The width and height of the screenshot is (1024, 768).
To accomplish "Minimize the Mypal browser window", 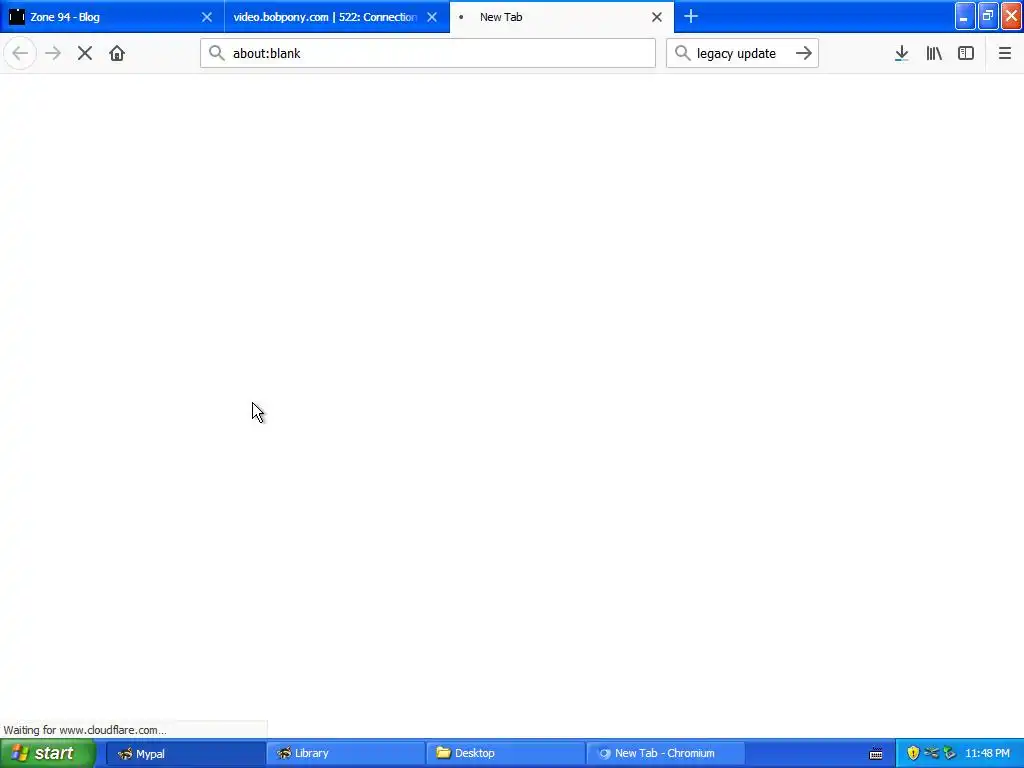I will pyautogui.click(x=965, y=16).
